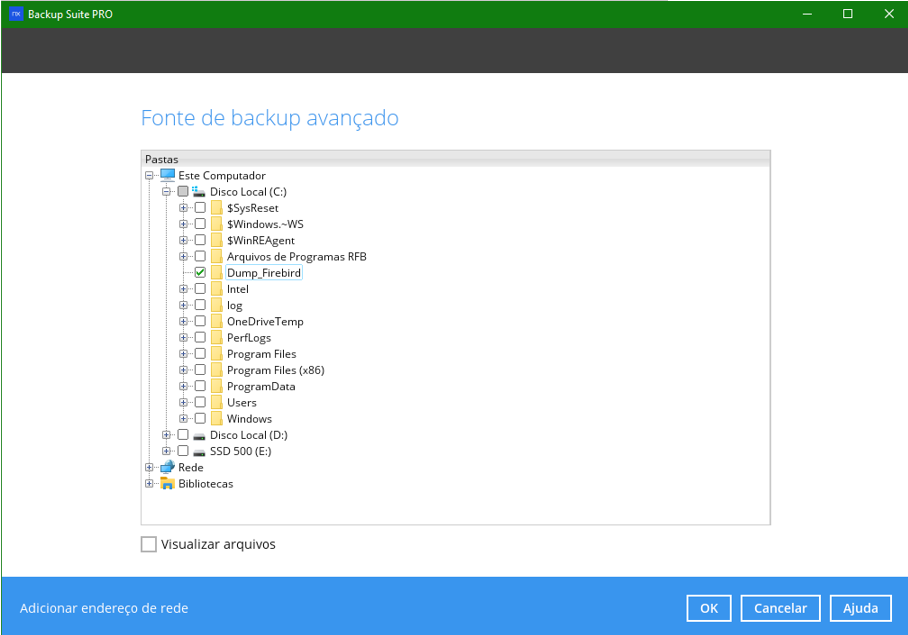Click the Bibliotecas library icon
The image size is (908, 635).
pyautogui.click(x=167, y=483)
